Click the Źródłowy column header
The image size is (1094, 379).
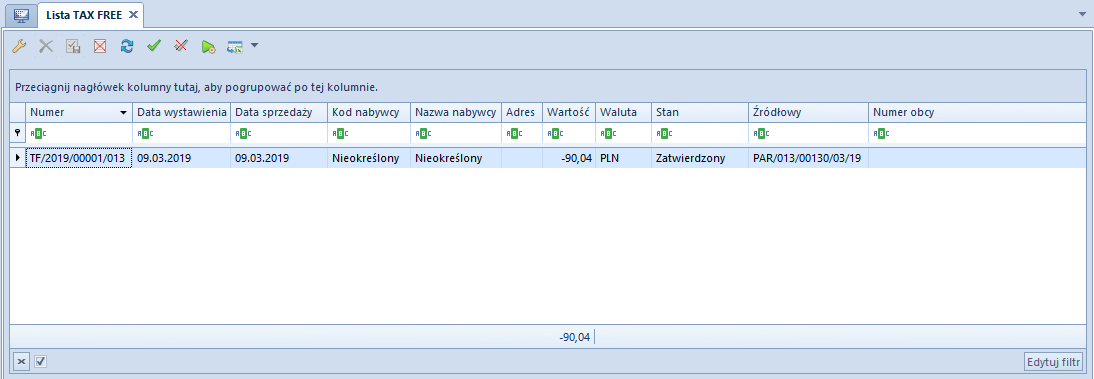[x=809, y=112]
